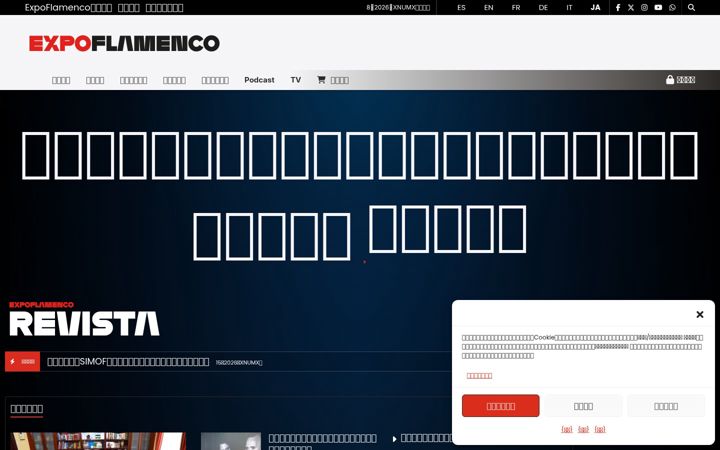Visit the Instagram profile icon
Image resolution: width=720 pixels, height=450 pixels.
[x=644, y=7]
